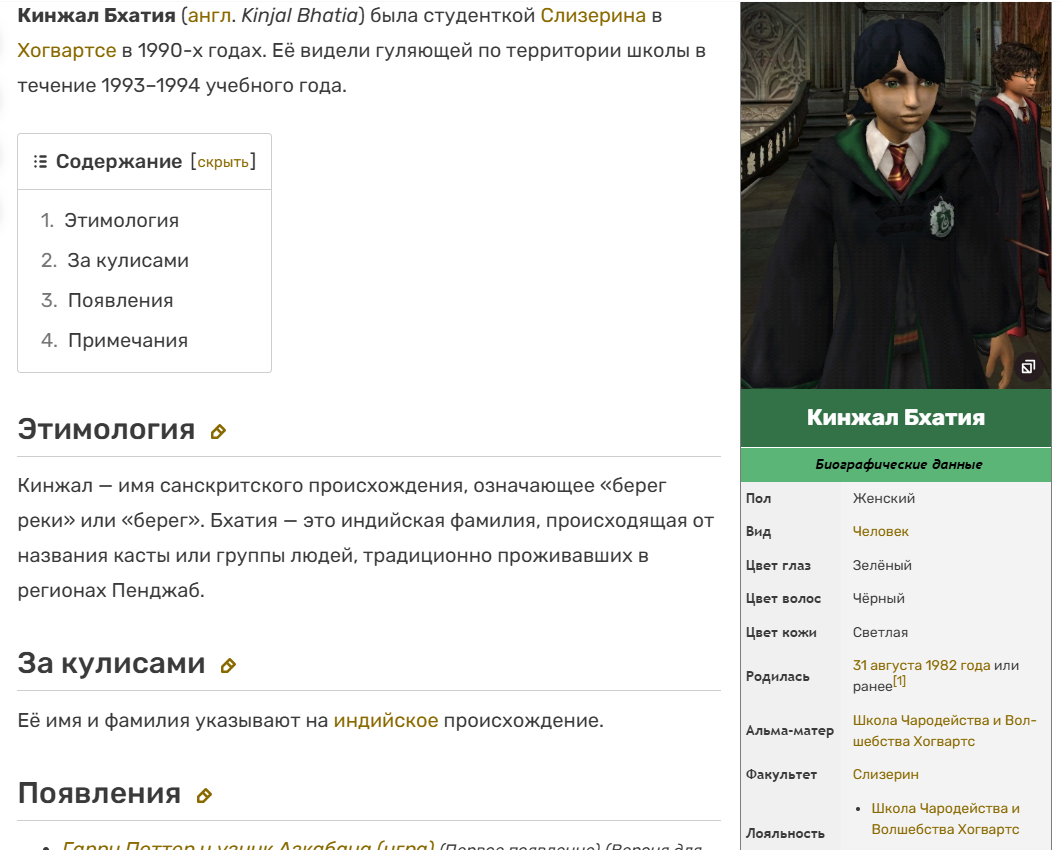The width and height of the screenshot is (1059, 850).
Task: Click the edit pencil next to За кулисами heading
Action: 228,666
